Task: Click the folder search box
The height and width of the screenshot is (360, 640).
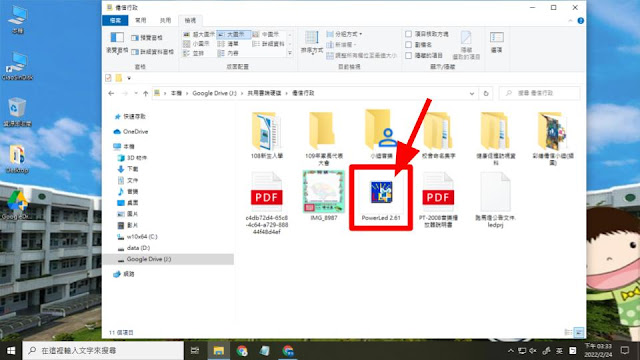Action: point(540,93)
